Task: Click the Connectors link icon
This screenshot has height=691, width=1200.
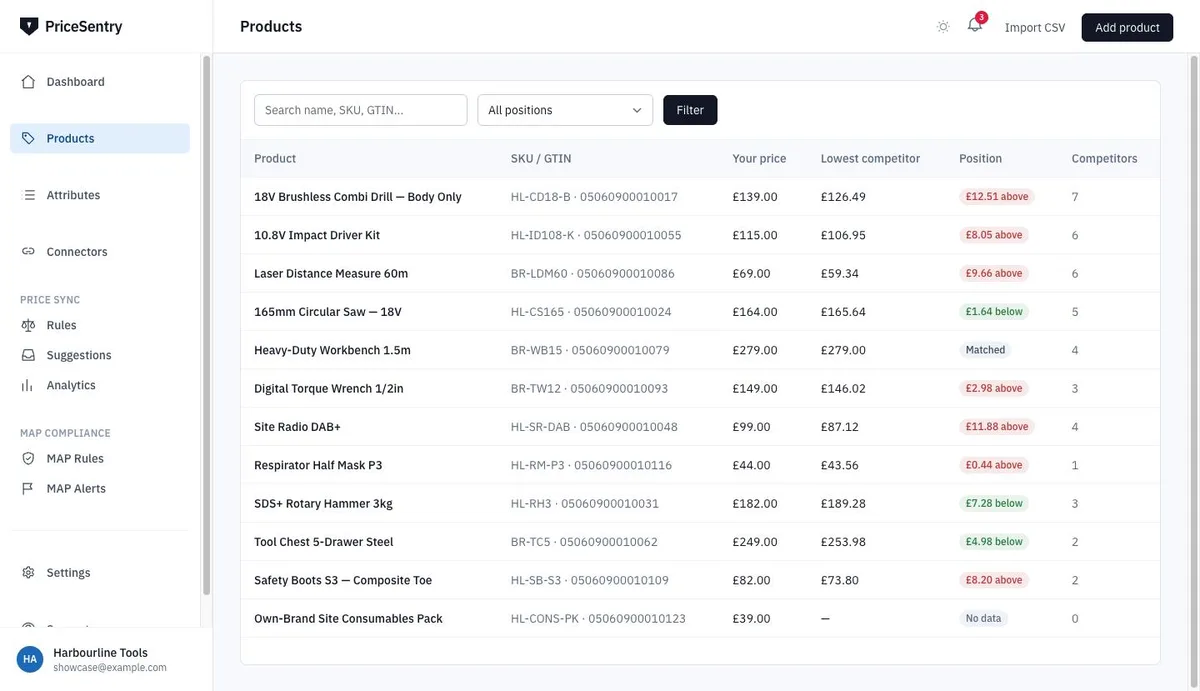Action: (28, 252)
